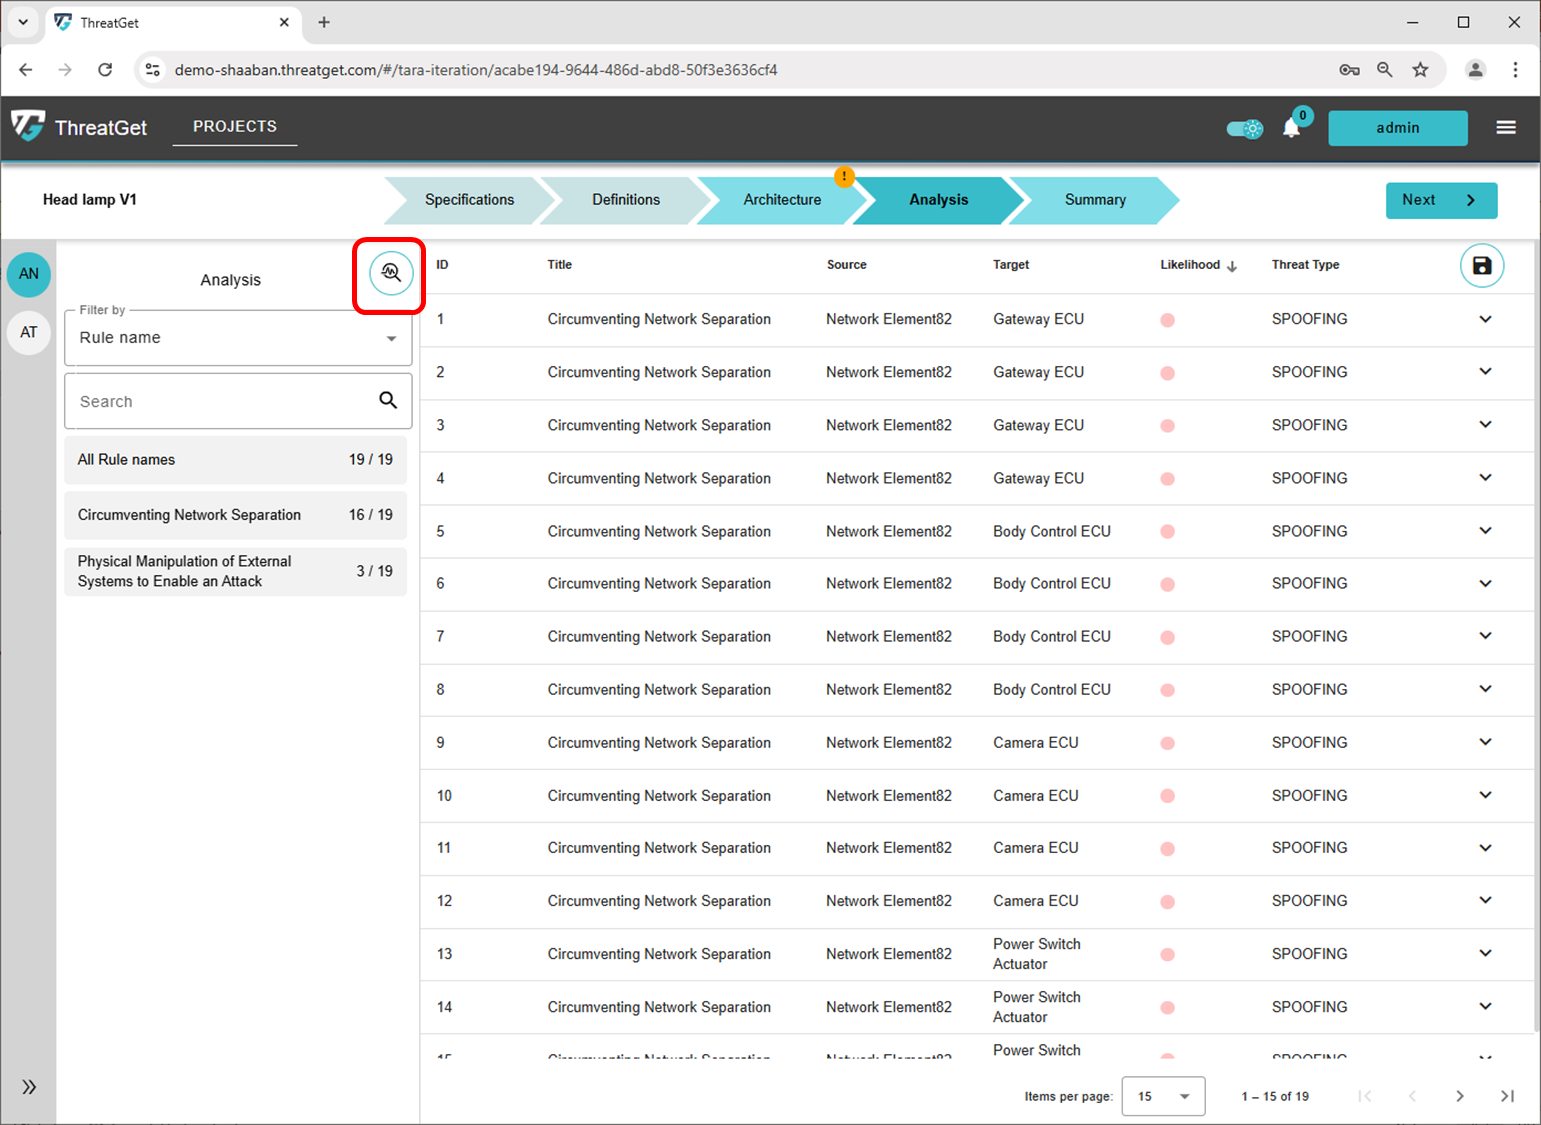Open the notifications bell

tap(1291, 128)
